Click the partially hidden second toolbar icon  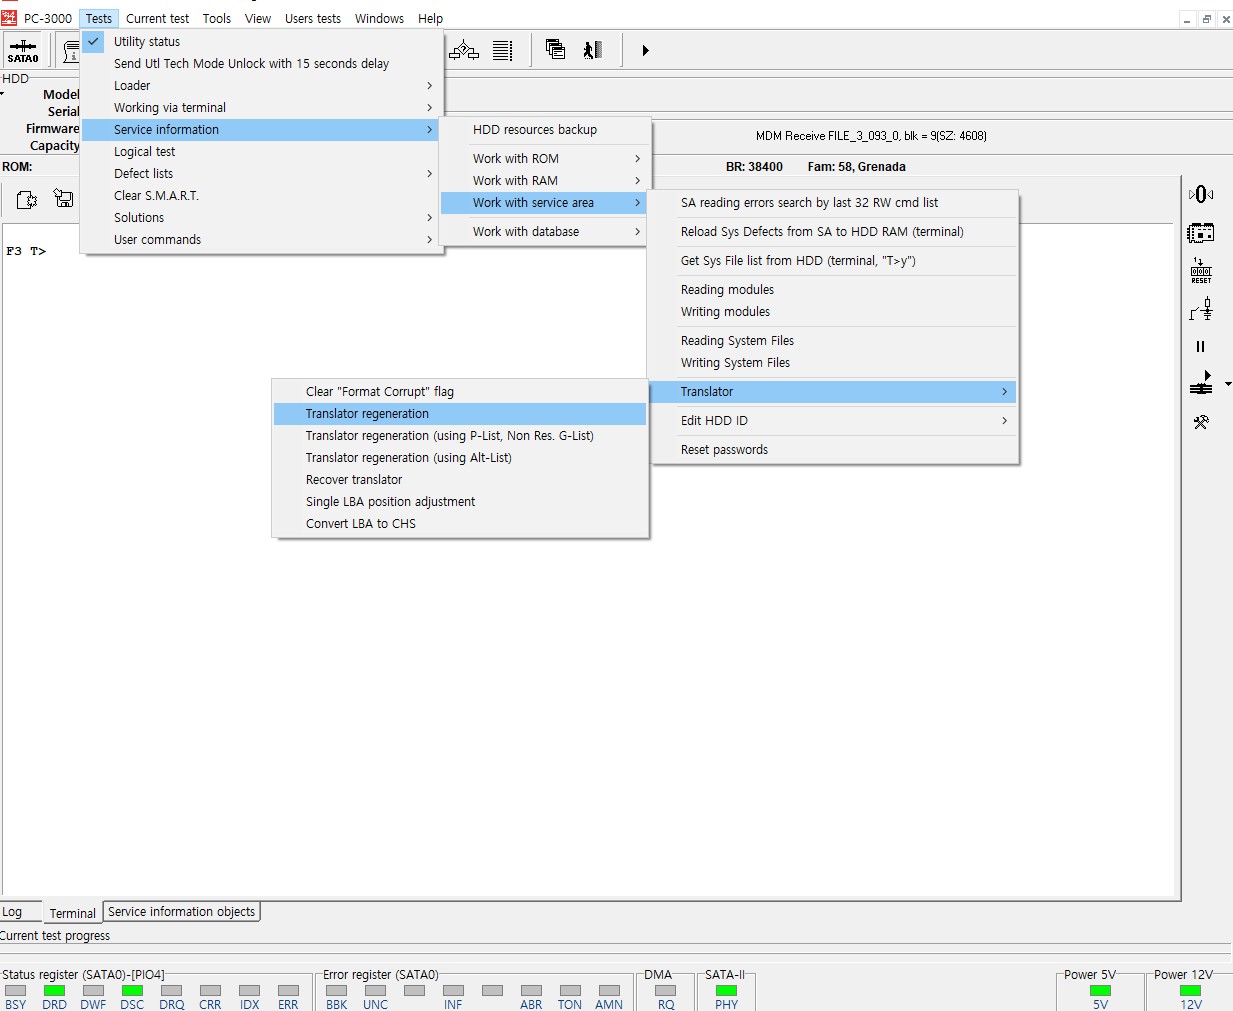coord(70,50)
